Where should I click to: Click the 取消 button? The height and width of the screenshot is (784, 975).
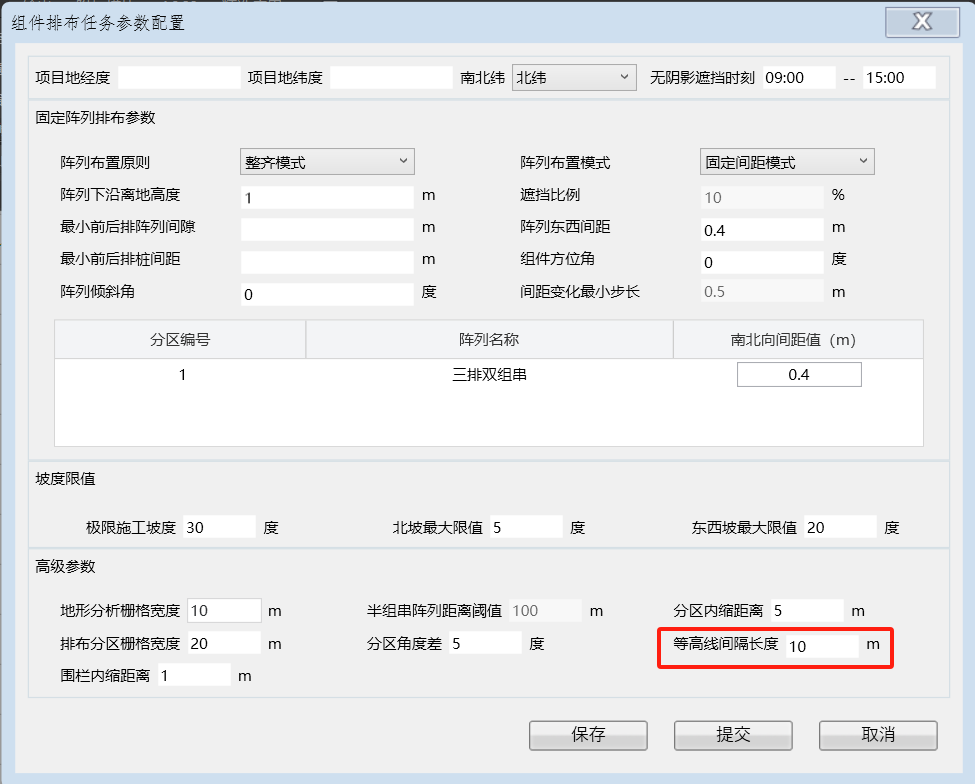coord(877,735)
